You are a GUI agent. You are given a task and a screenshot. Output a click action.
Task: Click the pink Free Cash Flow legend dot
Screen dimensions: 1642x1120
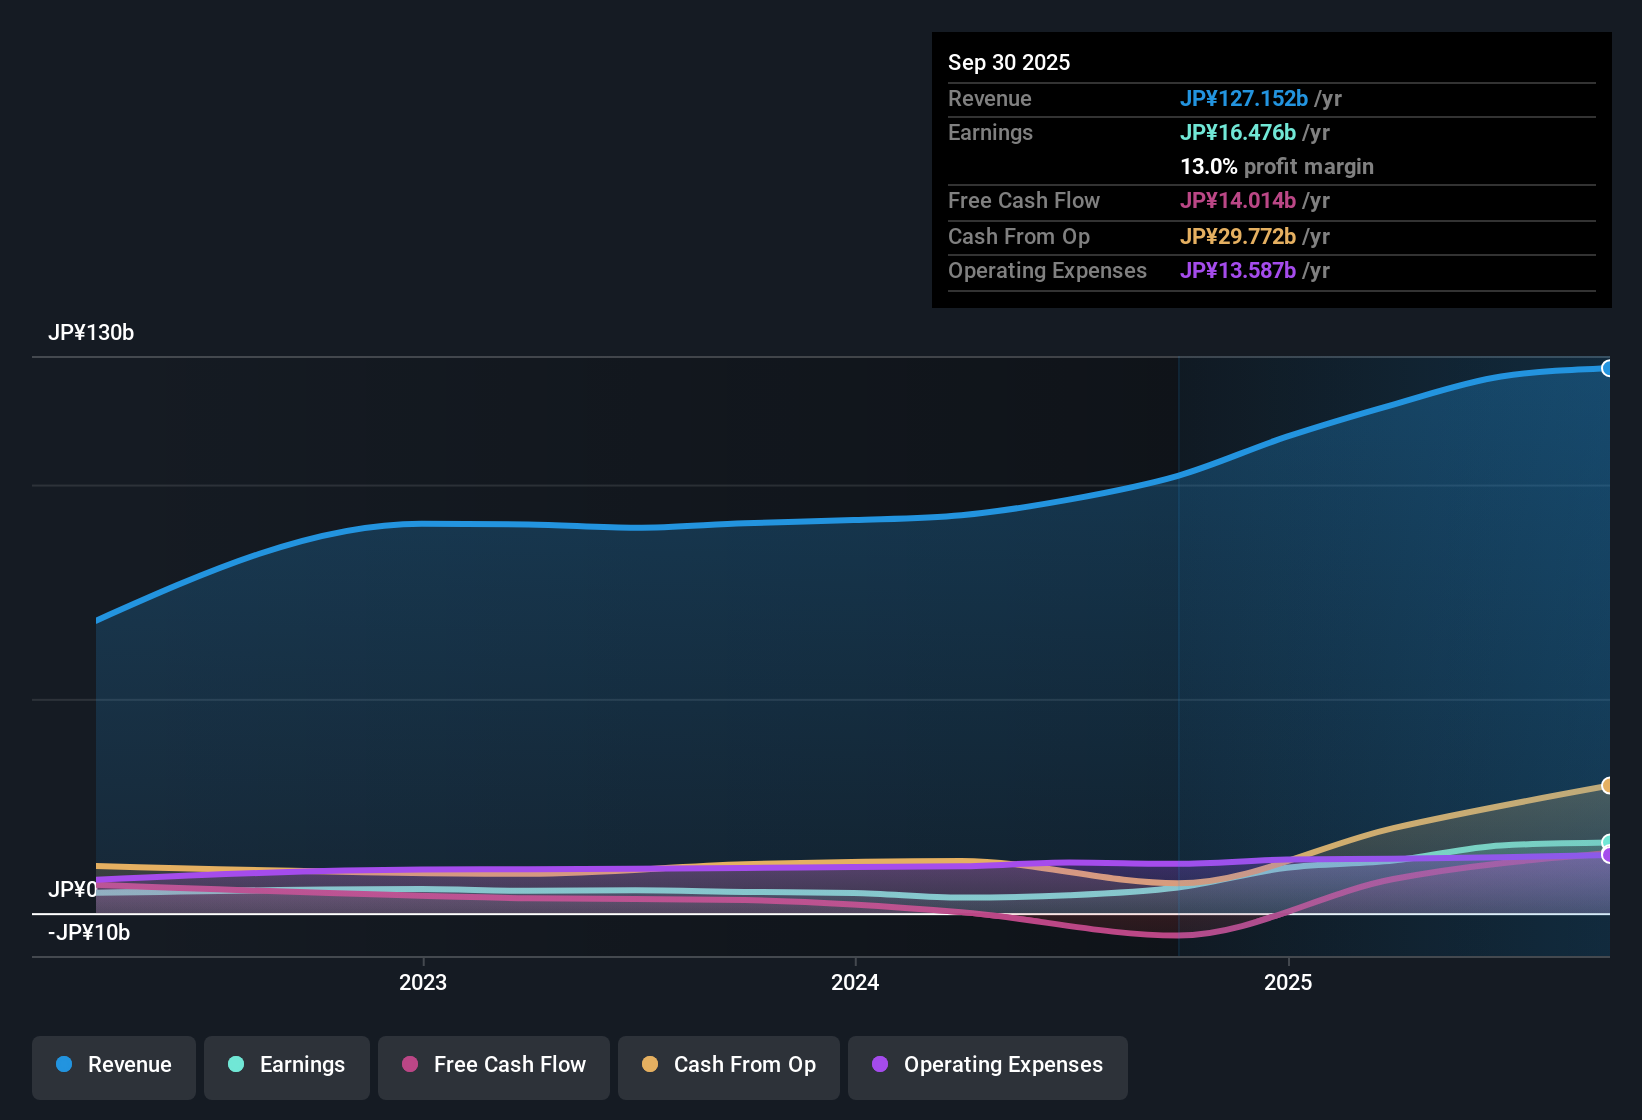(409, 1065)
